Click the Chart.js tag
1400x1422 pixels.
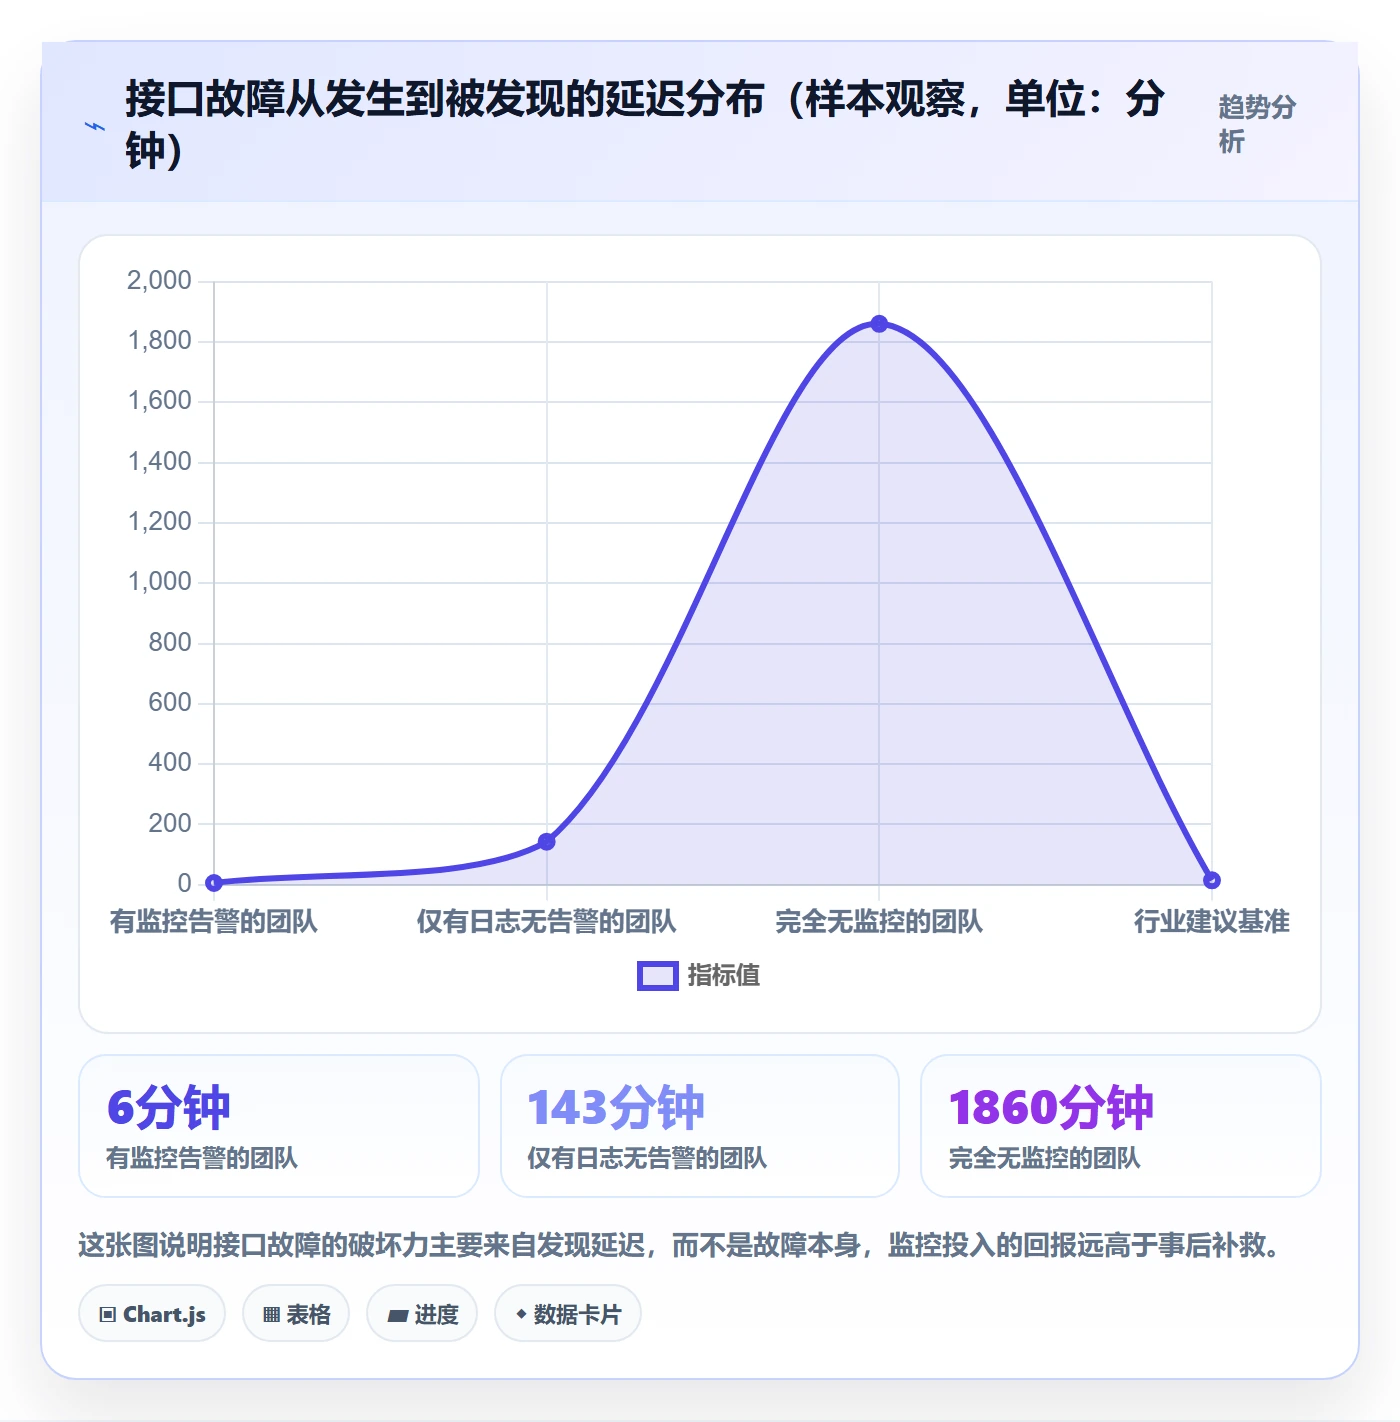click(152, 1314)
